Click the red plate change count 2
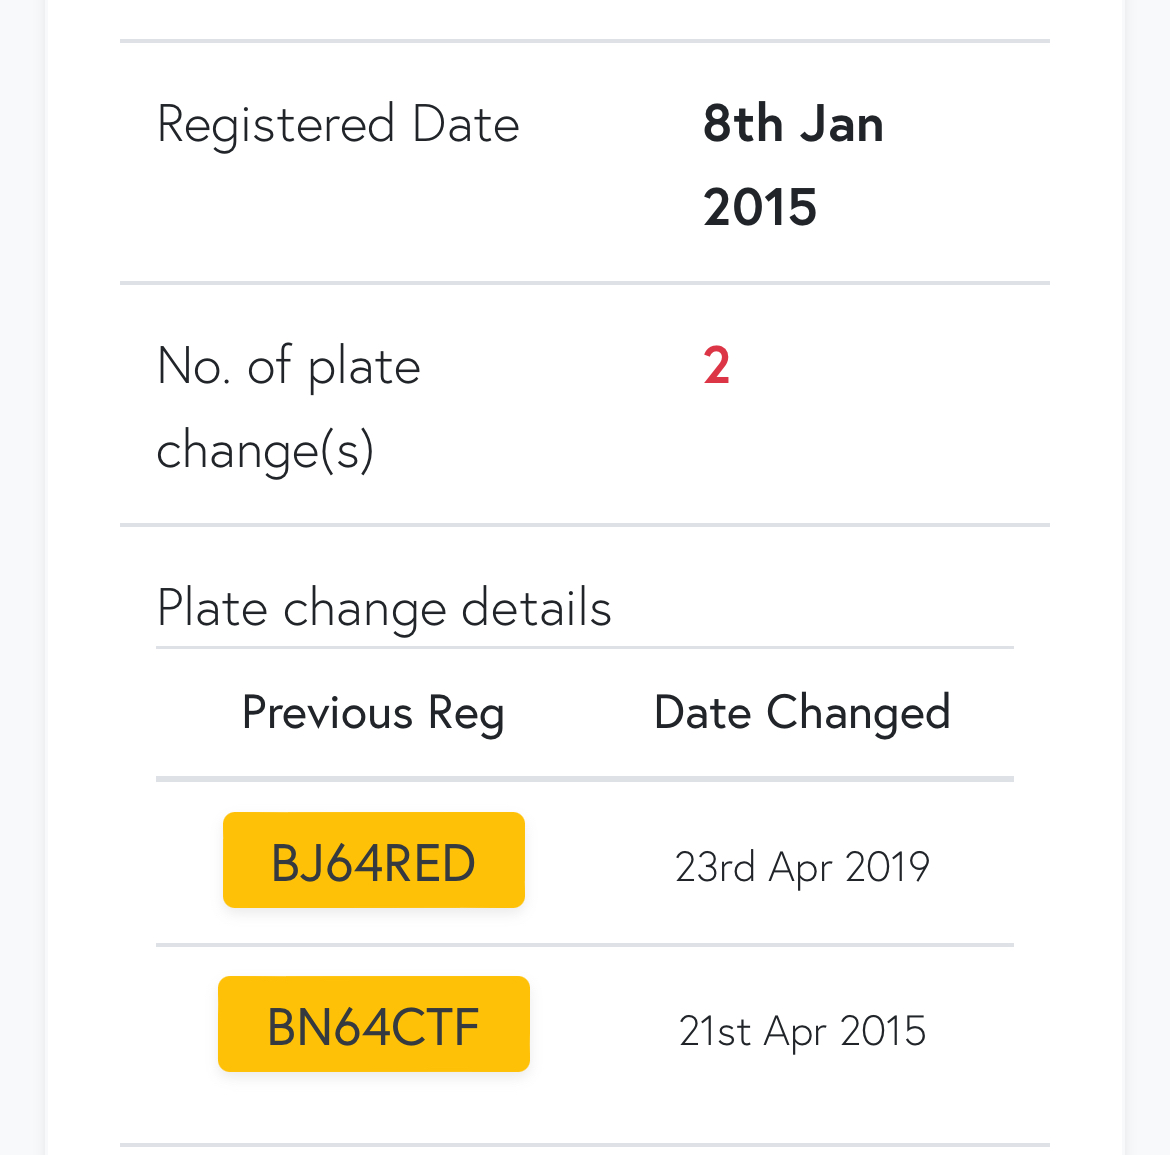Screen dimensions: 1170x1155 click(x=716, y=366)
